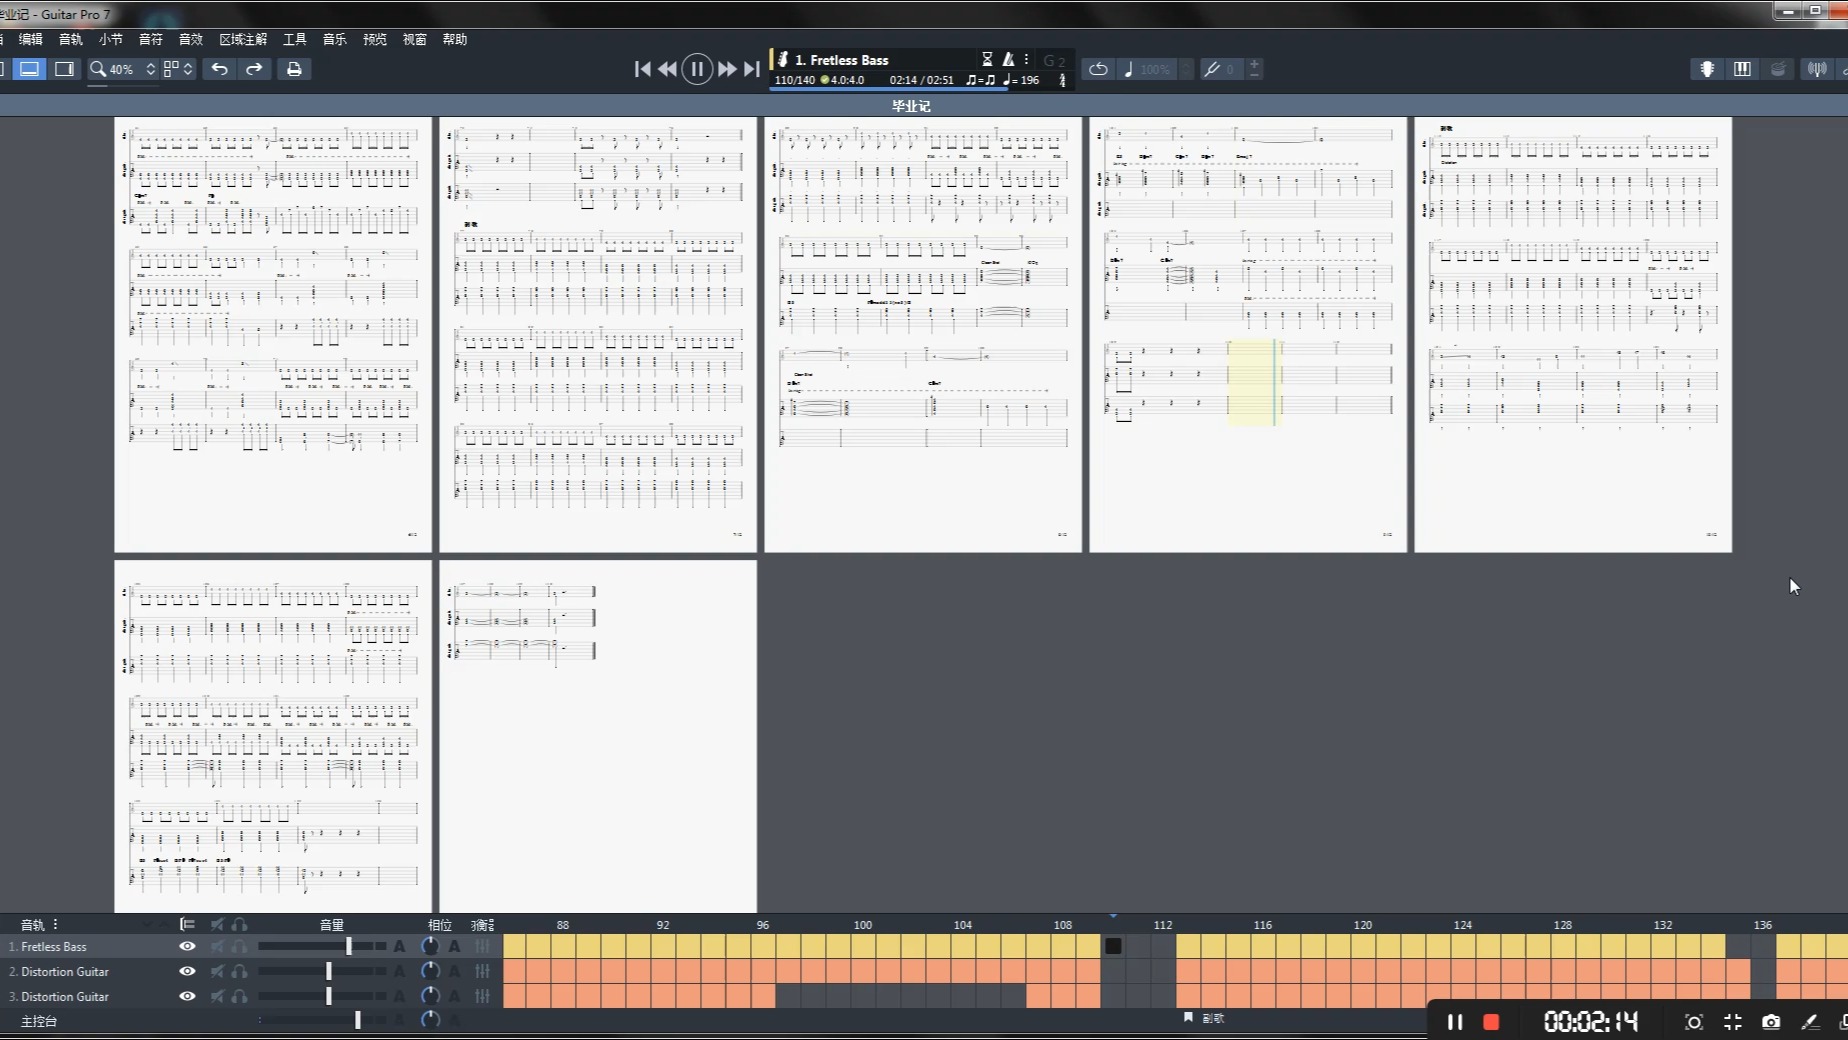1848x1040 pixels.
Task: Click the Fretless Bass volume slider handle
Action: [349, 946]
